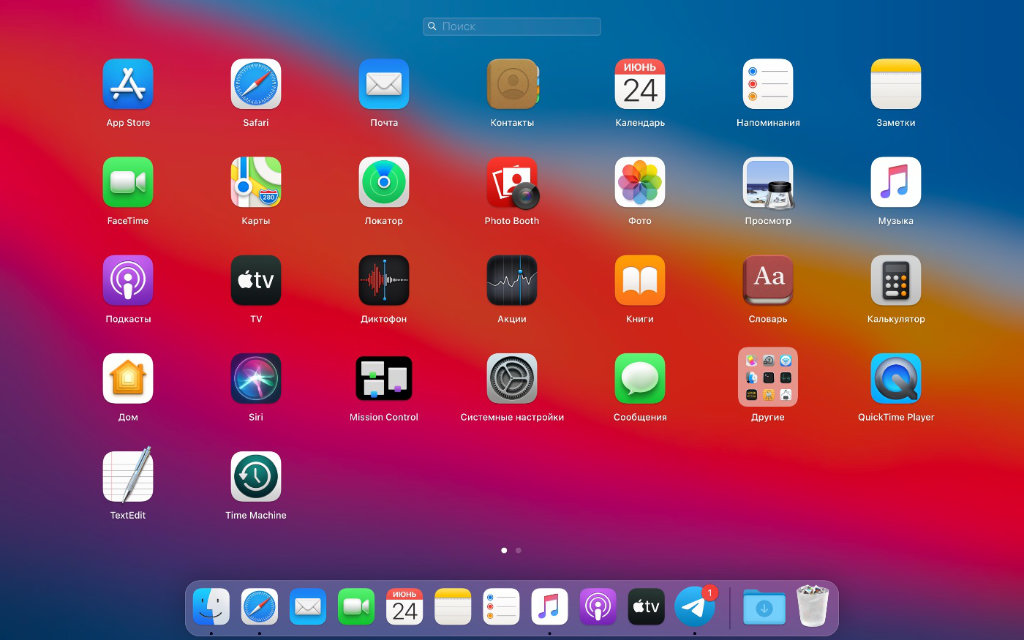Open Podcasts icon in the Dock
The height and width of the screenshot is (640, 1024).
click(x=598, y=607)
